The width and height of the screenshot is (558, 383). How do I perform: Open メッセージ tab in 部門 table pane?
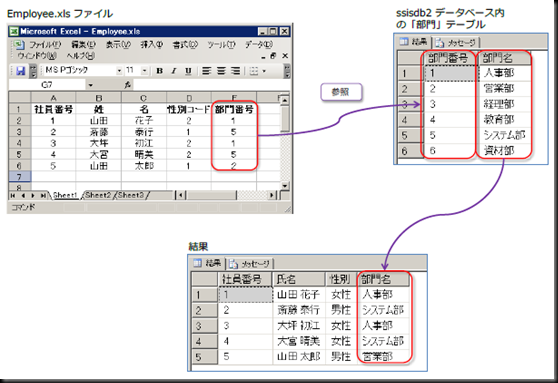tap(456, 43)
